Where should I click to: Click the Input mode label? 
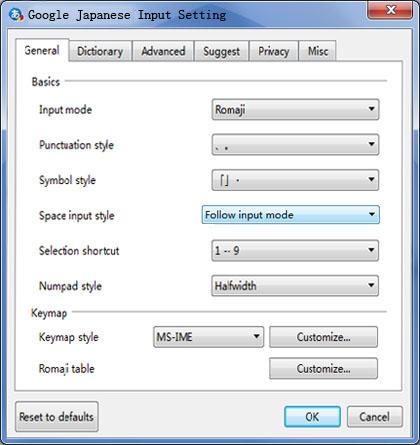pyautogui.click(x=65, y=110)
